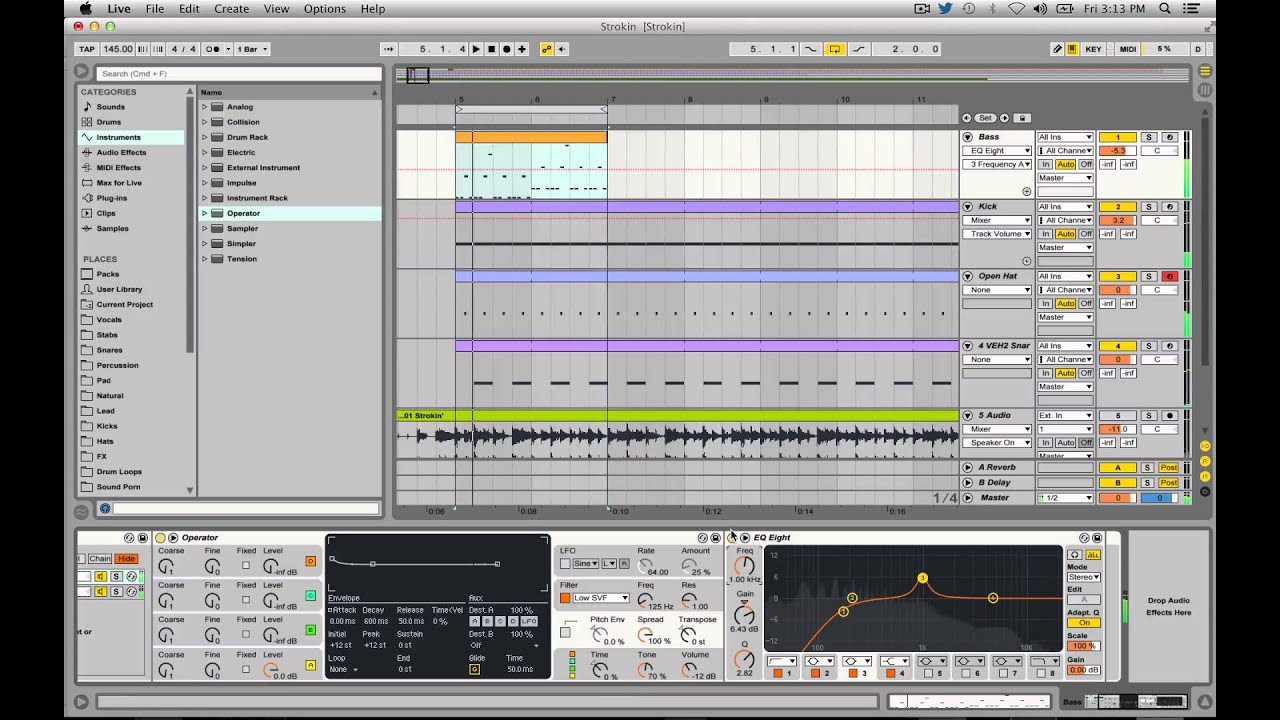Viewport: 1280px width, 720px height.
Task: Open the Edit menu
Action: (189, 9)
